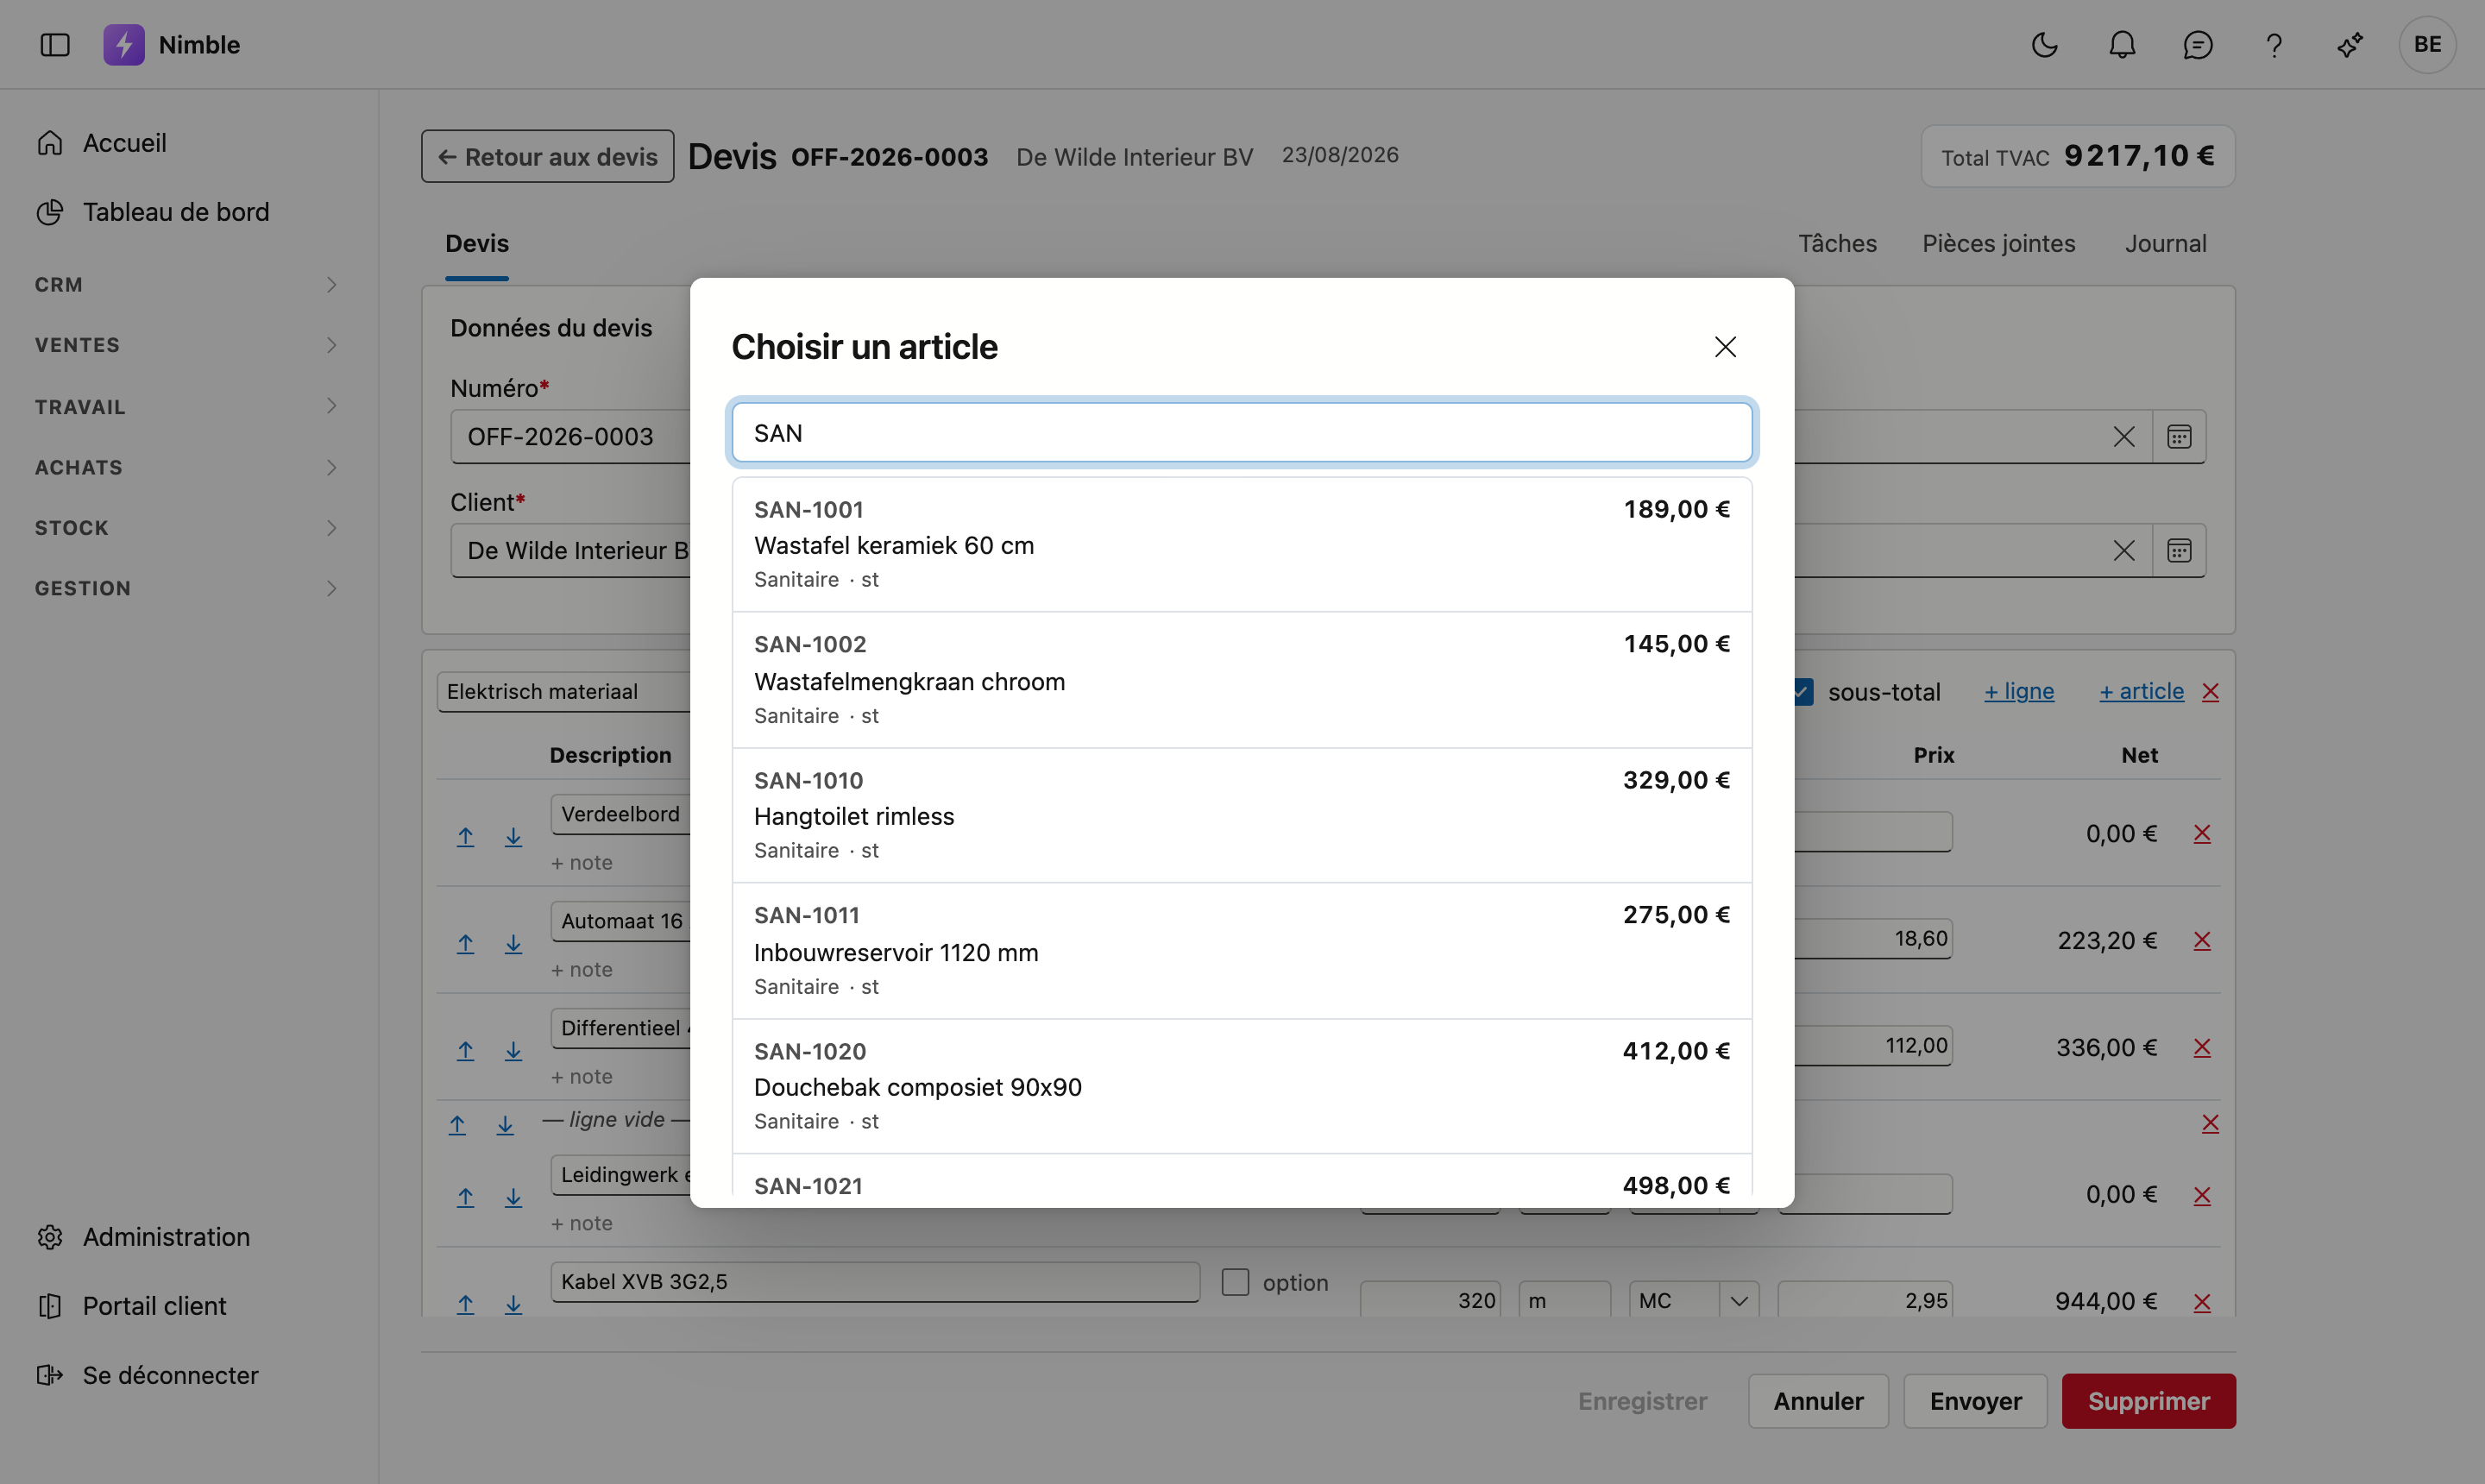The image size is (2485, 1484).
Task: Move the Verdeelbord line up
Action: pyautogui.click(x=465, y=836)
